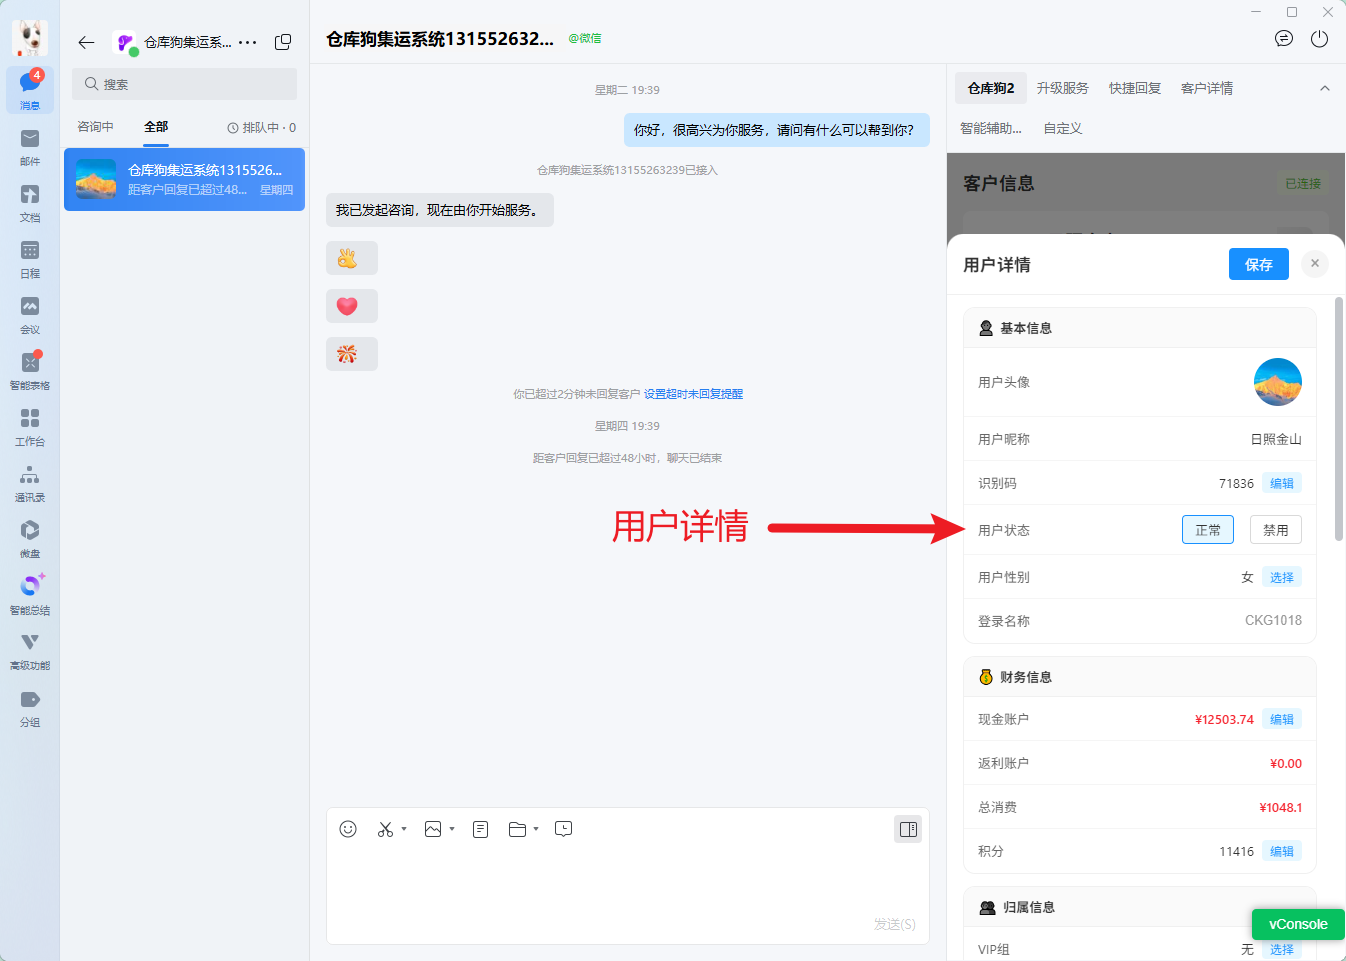Collapse the right panel tabs chevron

[x=1325, y=88]
